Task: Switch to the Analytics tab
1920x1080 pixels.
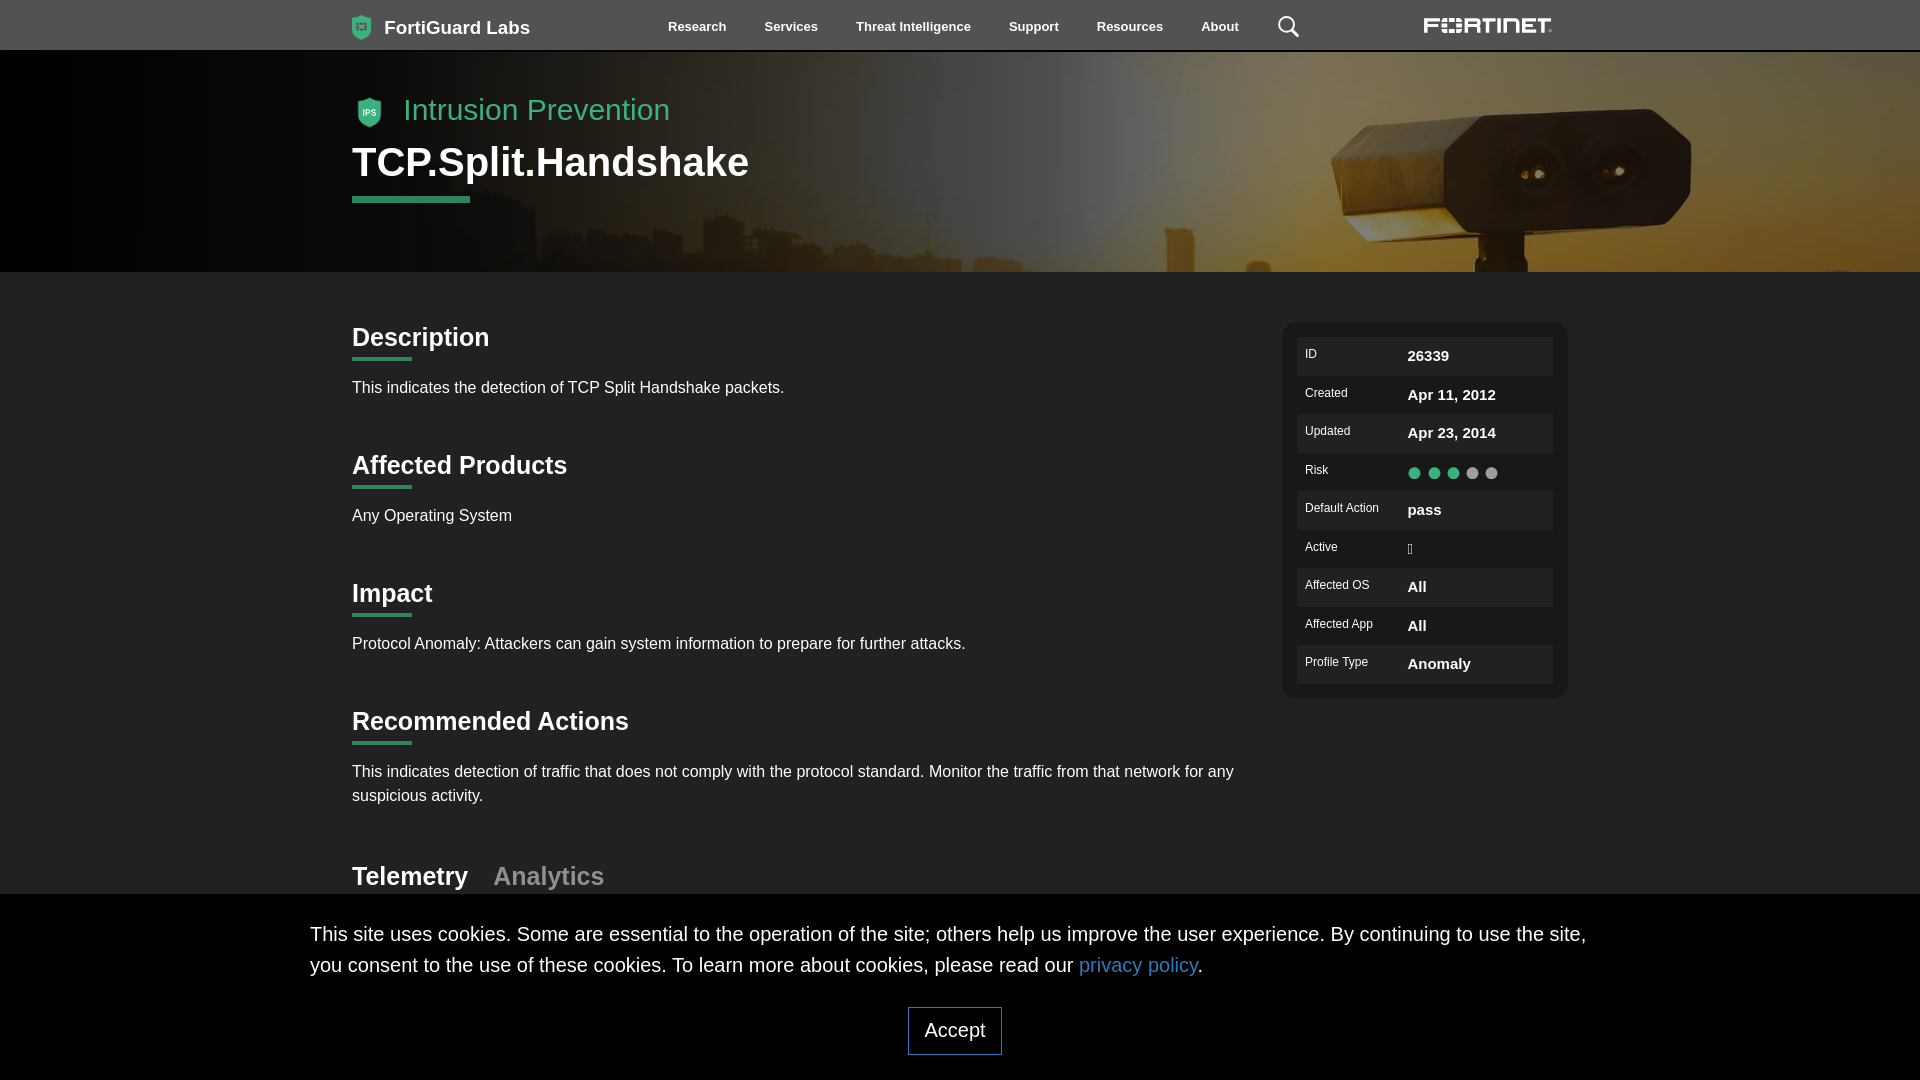Action: [548, 876]
